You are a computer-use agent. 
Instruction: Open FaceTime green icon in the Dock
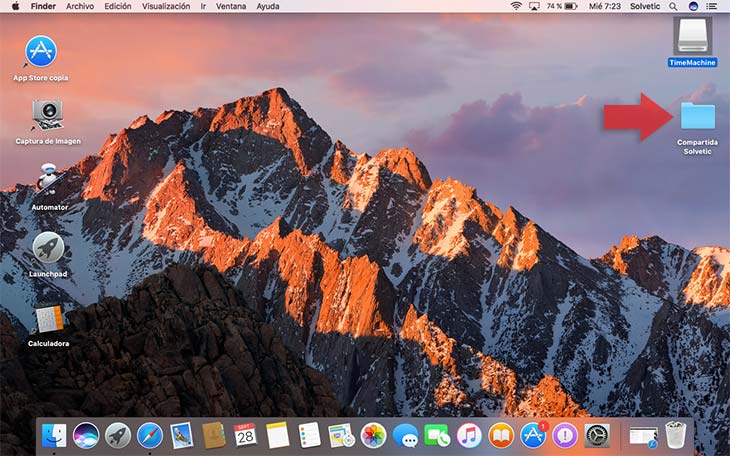pos(437,436)
